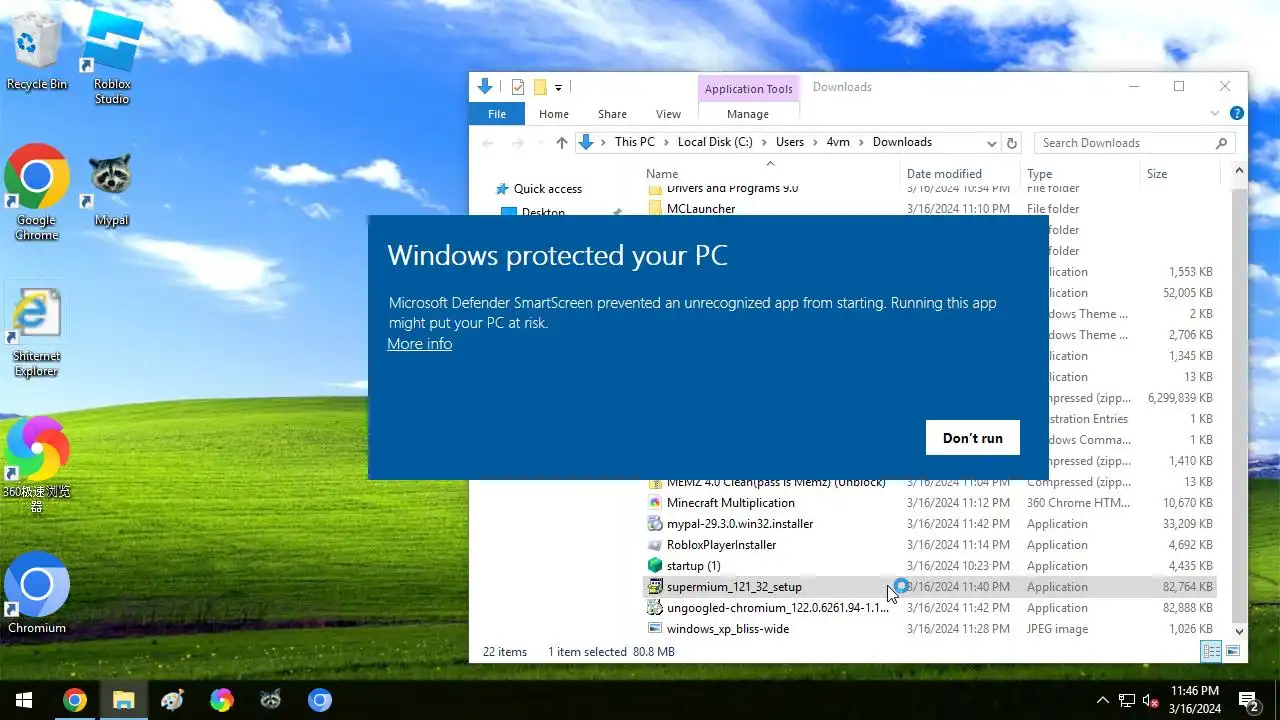Click the search magnifier icon
The width and height of the screenshot is (1280, 720).
1221,143
